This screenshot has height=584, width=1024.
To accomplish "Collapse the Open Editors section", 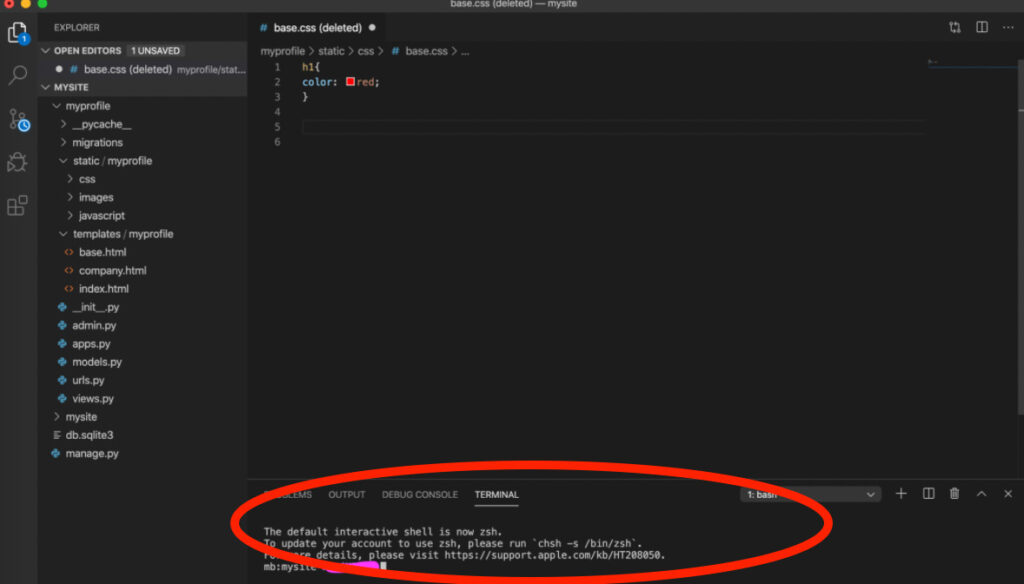I will [46, 51].
